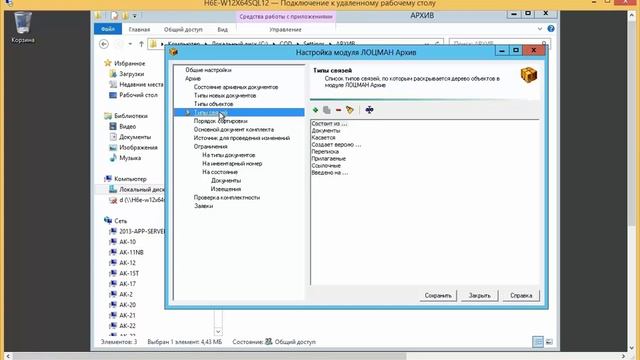Remove link type with red minus icon
This screenshot has width=640, height=360.
point(338,110)
